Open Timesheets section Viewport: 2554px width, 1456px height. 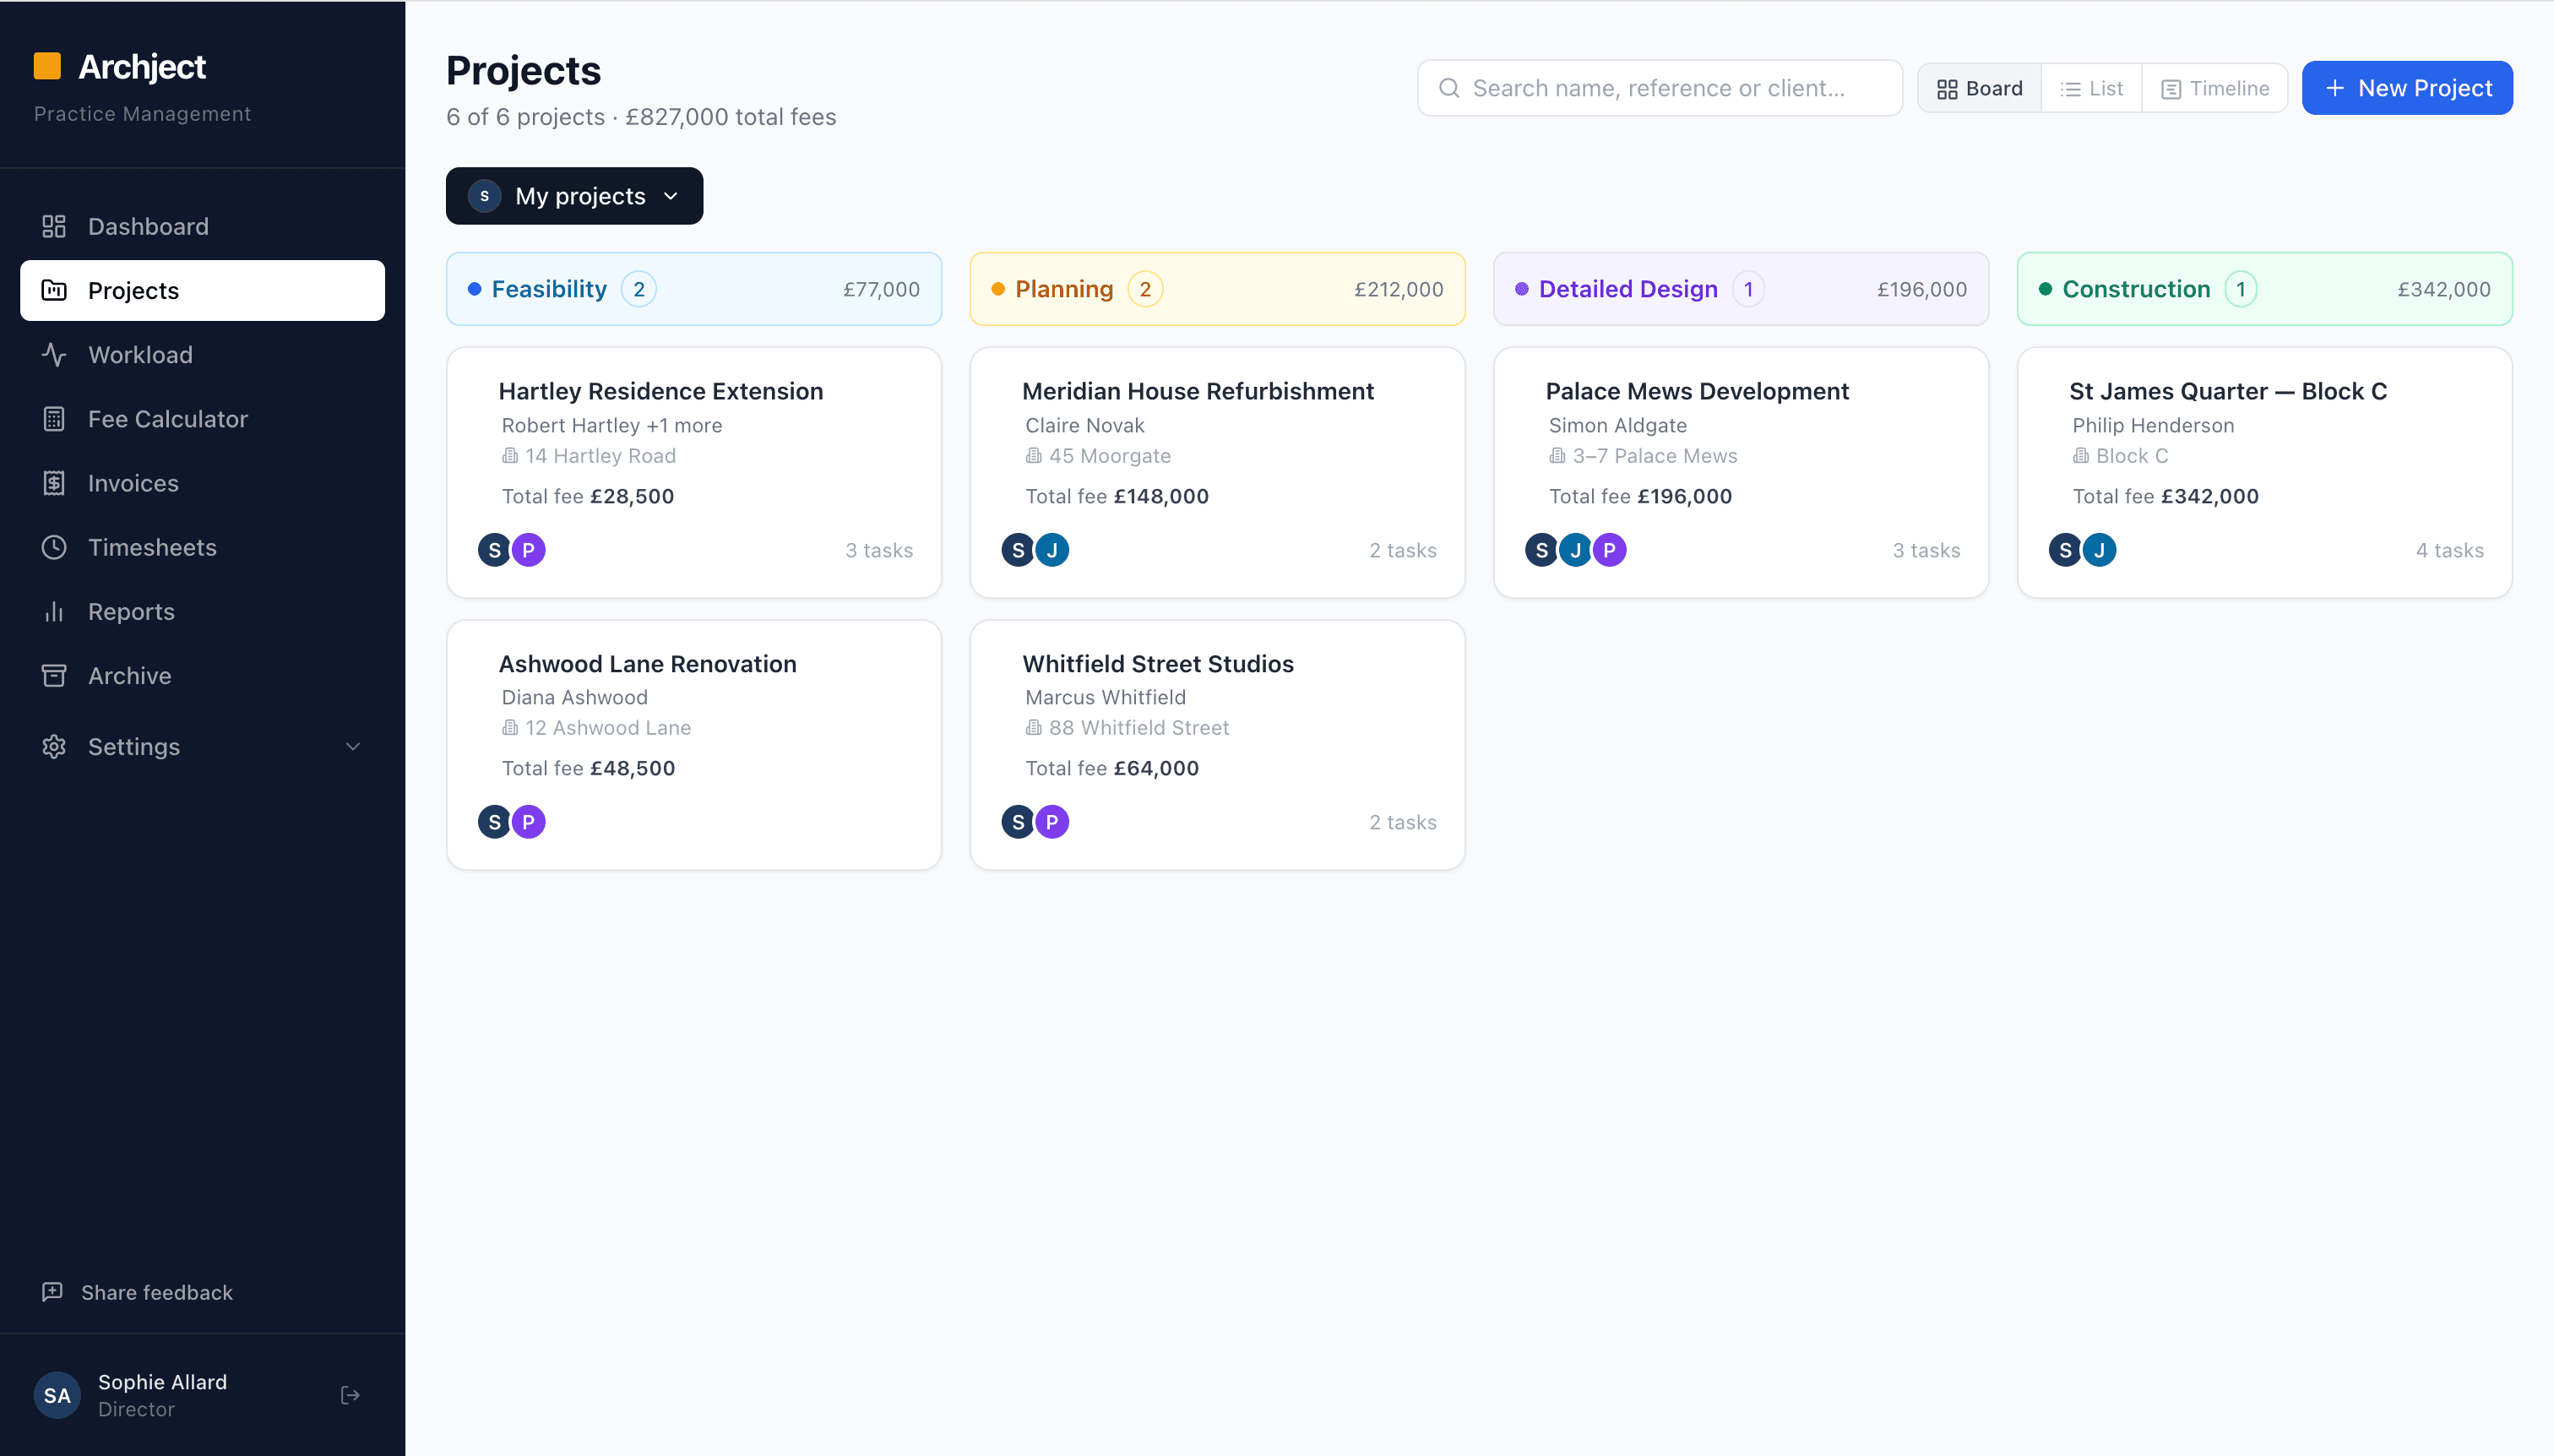click(x=202, y=547)
